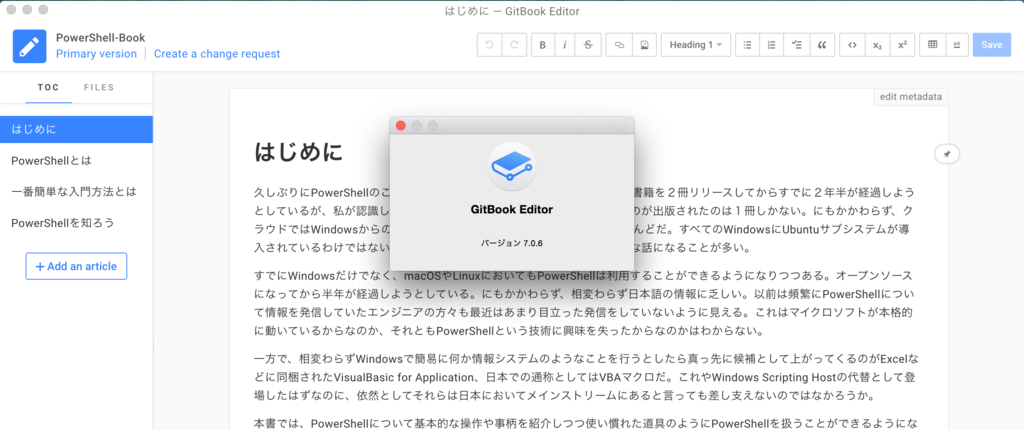Close the GitBook Editor about dialog
Image resolution: width=1024 pixels, height=430 pixels.
click(x=401, y=125)
